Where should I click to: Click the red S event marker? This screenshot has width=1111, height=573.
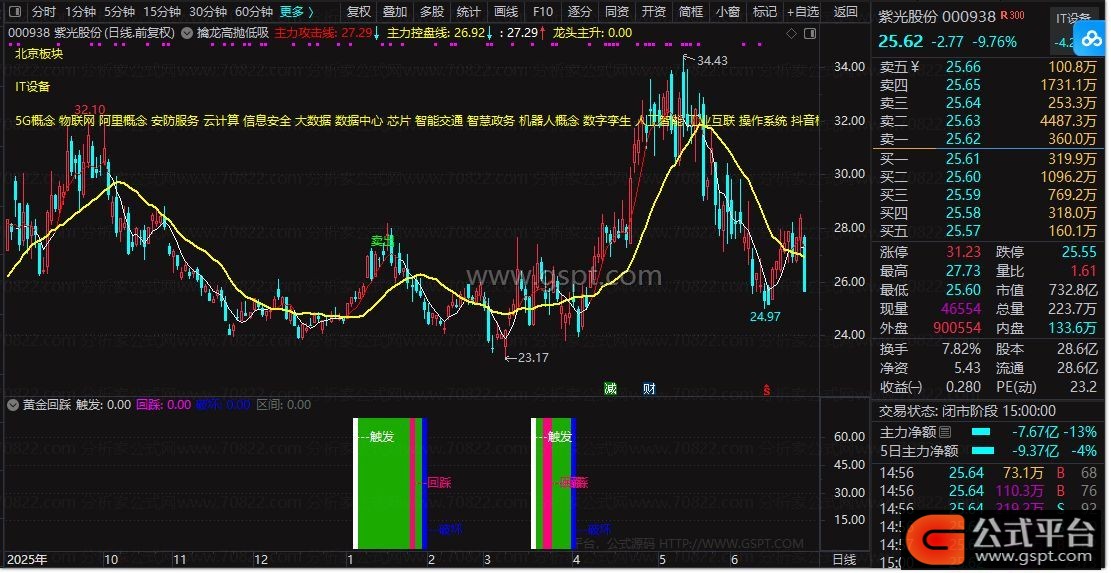[x=767, y=389]
